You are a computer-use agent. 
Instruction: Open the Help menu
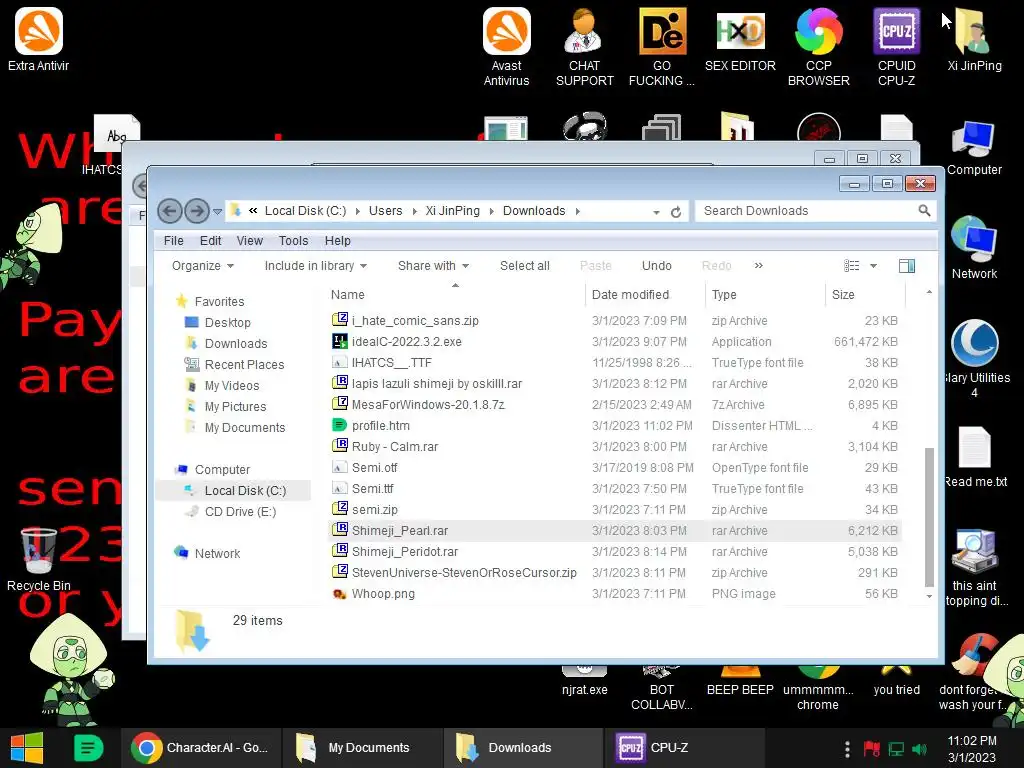(x=338, y=241)
